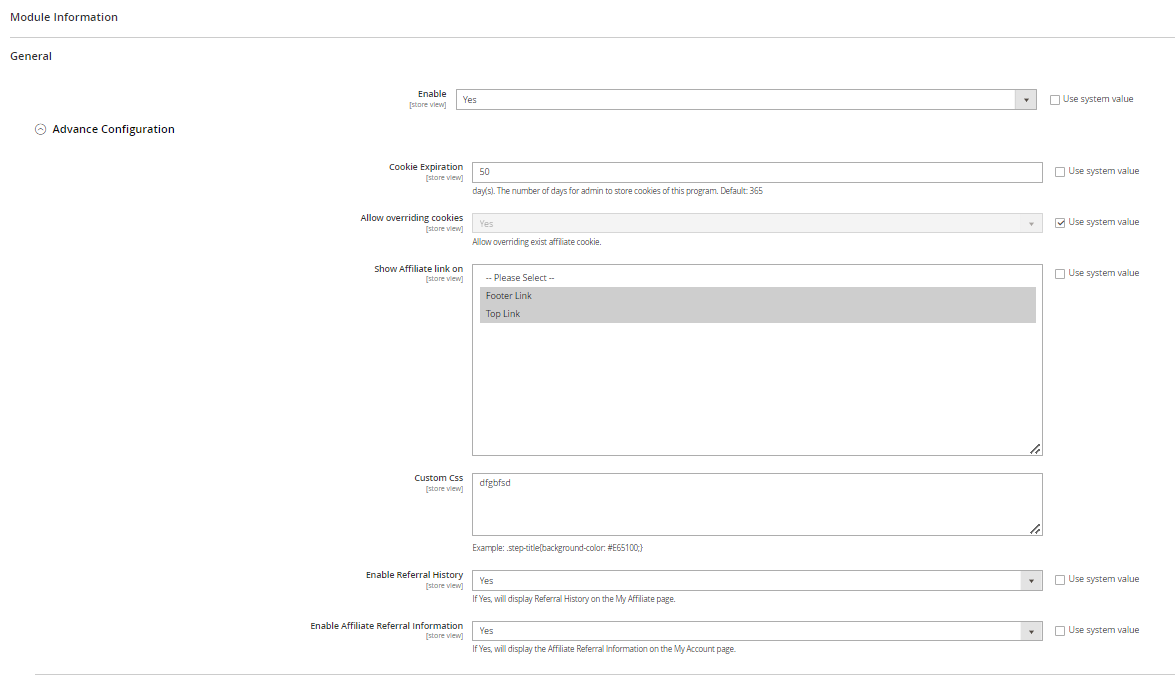Viewport: 1175px width, 677px height.
Task: Click the Enable Referral History dropdown arrow
Action: [1031, 581]
